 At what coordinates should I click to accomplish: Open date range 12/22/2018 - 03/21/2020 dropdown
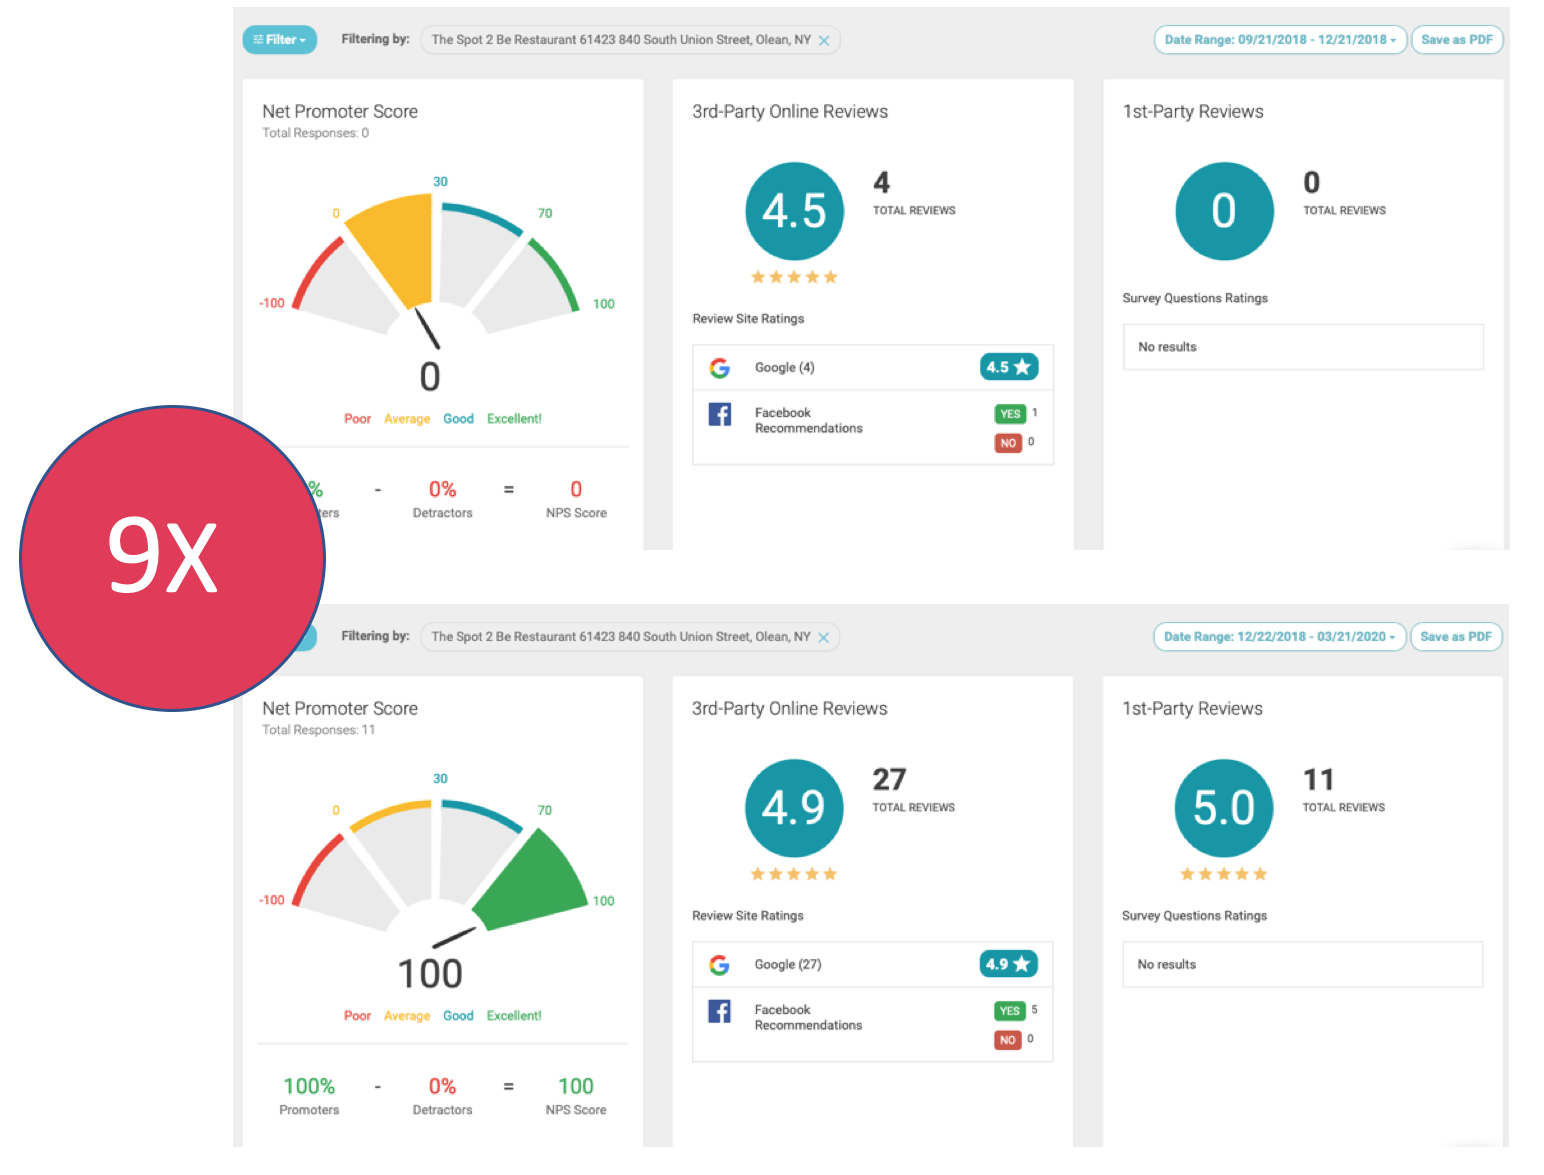coord(1279,637)
